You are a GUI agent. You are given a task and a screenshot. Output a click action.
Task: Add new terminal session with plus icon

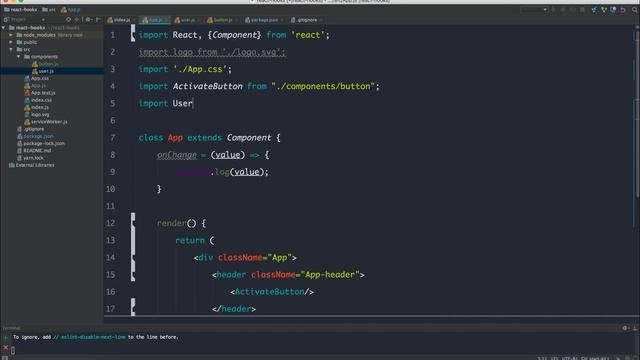[x=5, y=338]
